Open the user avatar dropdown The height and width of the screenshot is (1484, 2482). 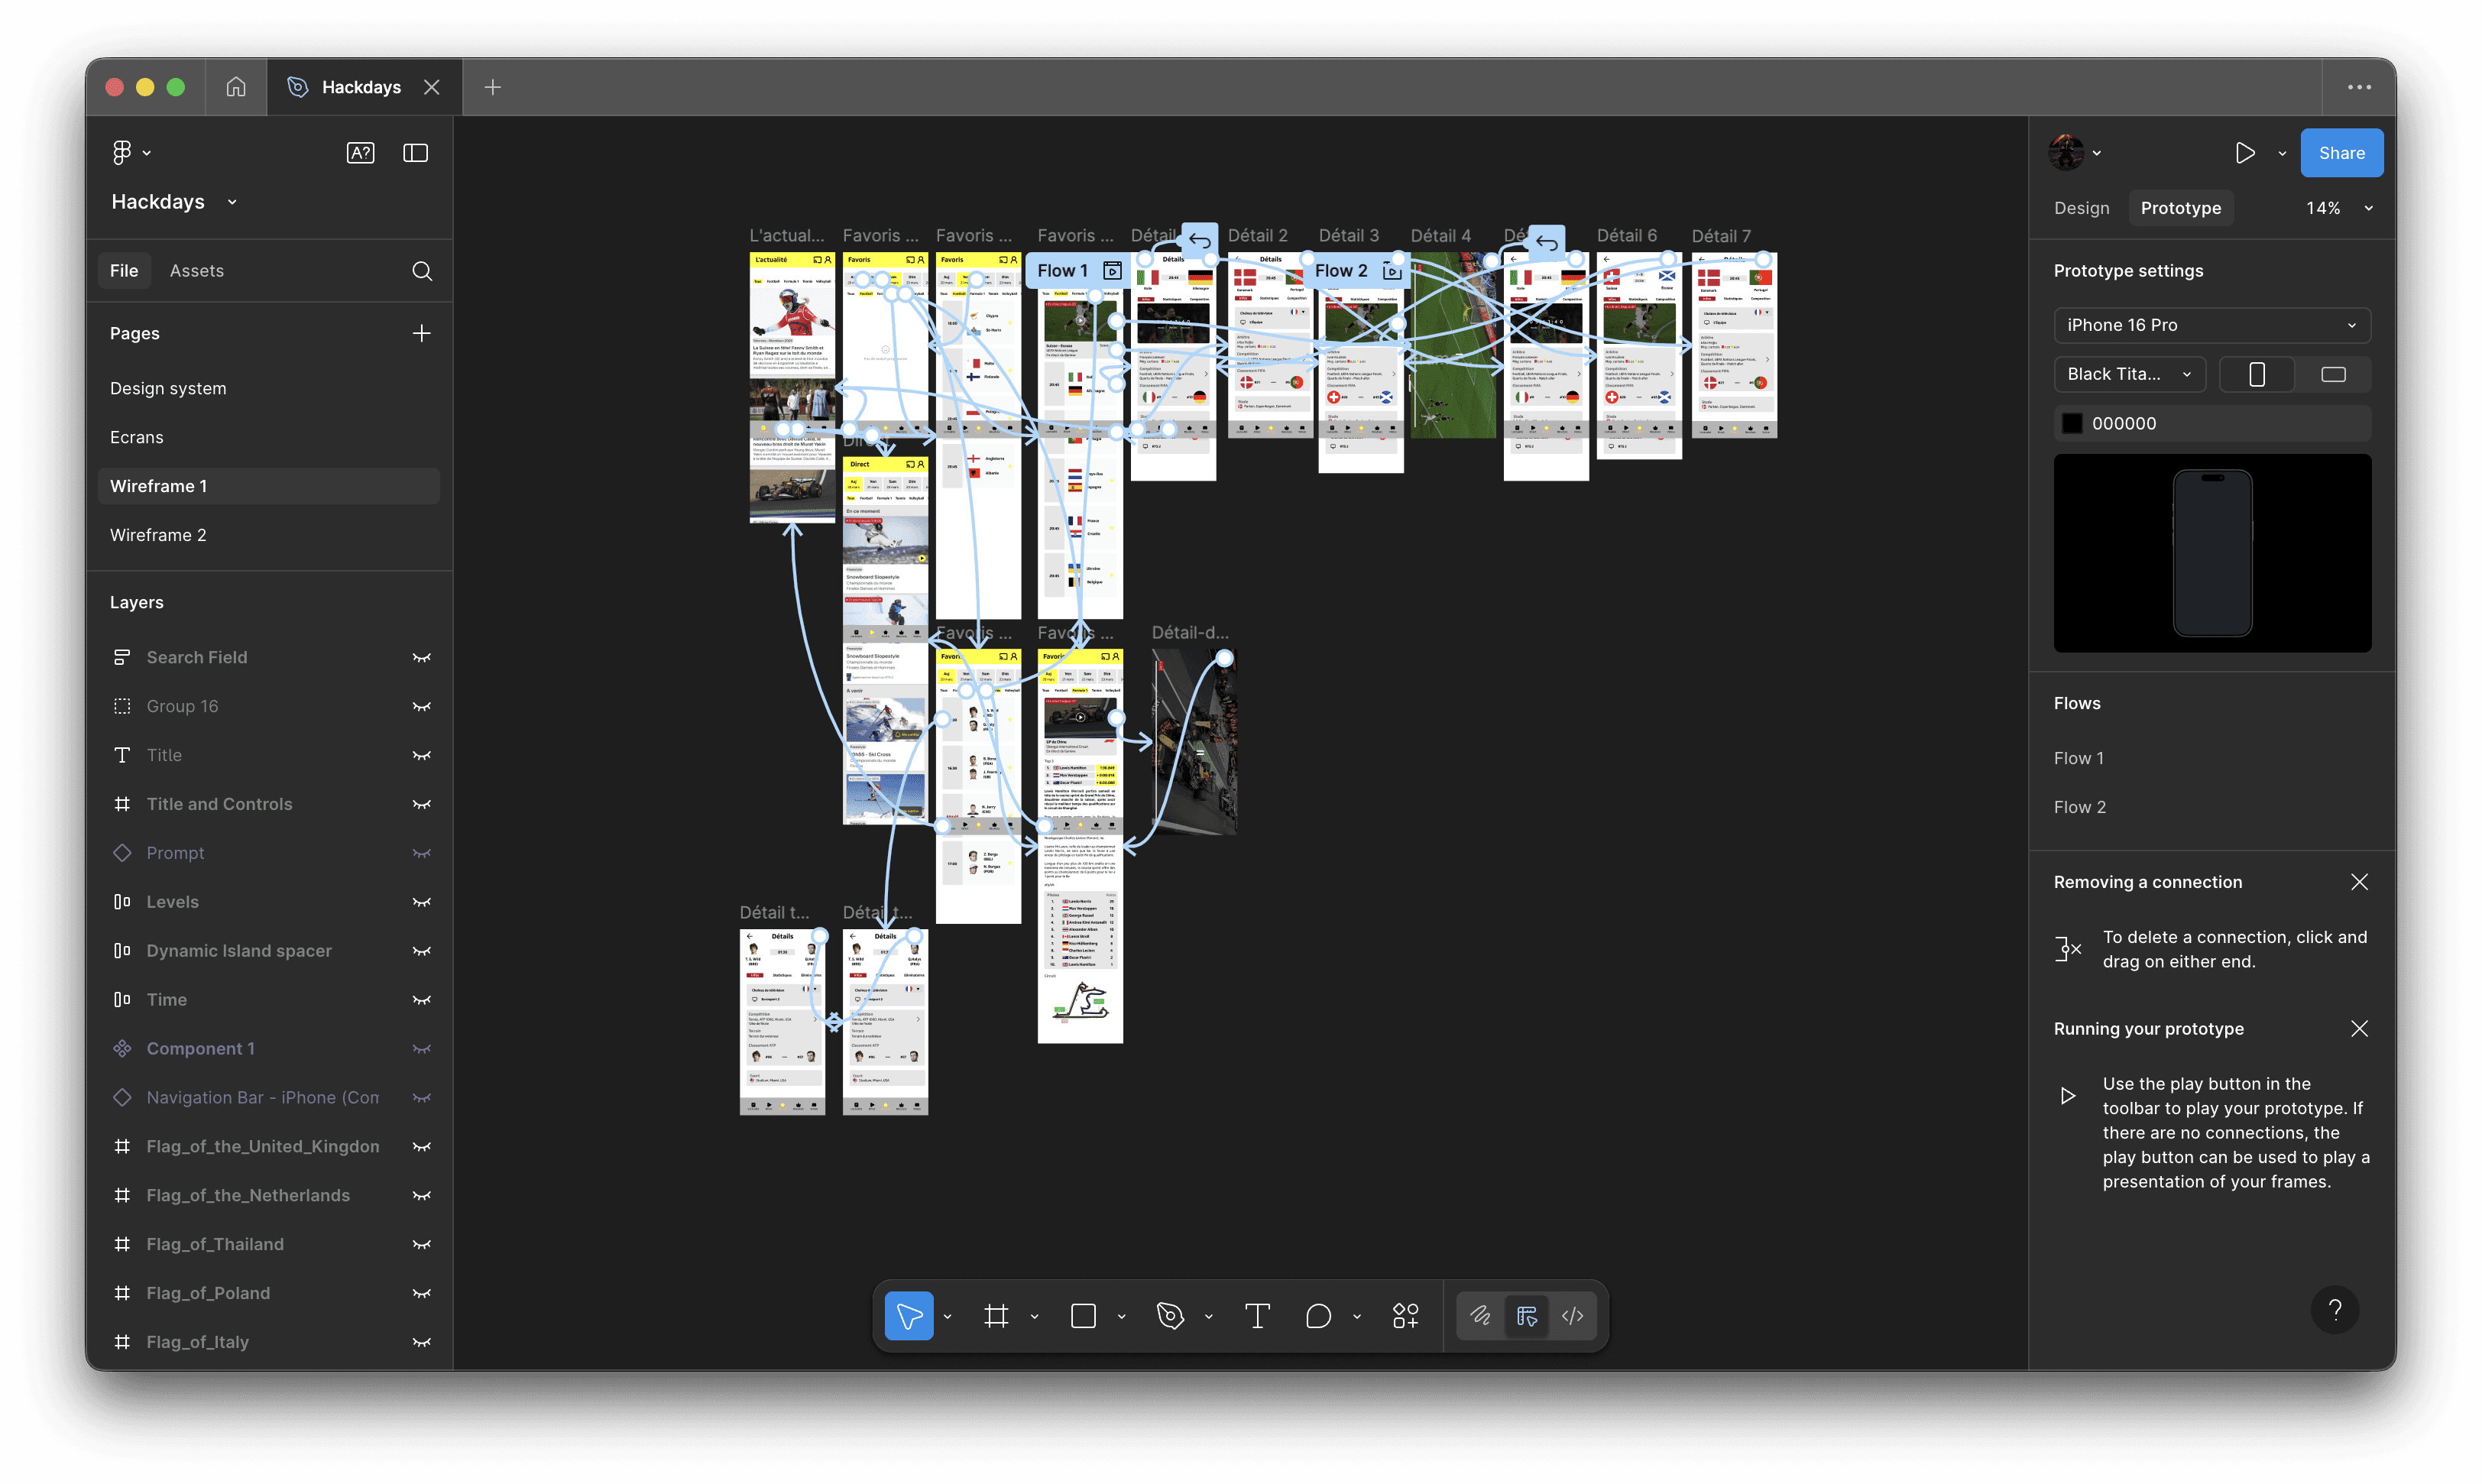[x=2075, y=153]
